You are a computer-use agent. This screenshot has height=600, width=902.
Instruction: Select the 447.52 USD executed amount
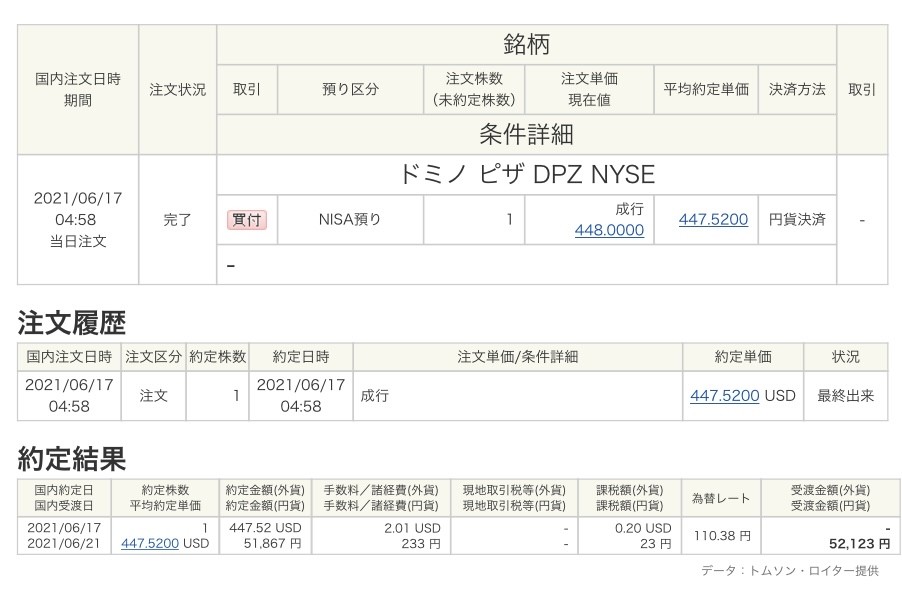pyautogui.click(x=265, y=528)
